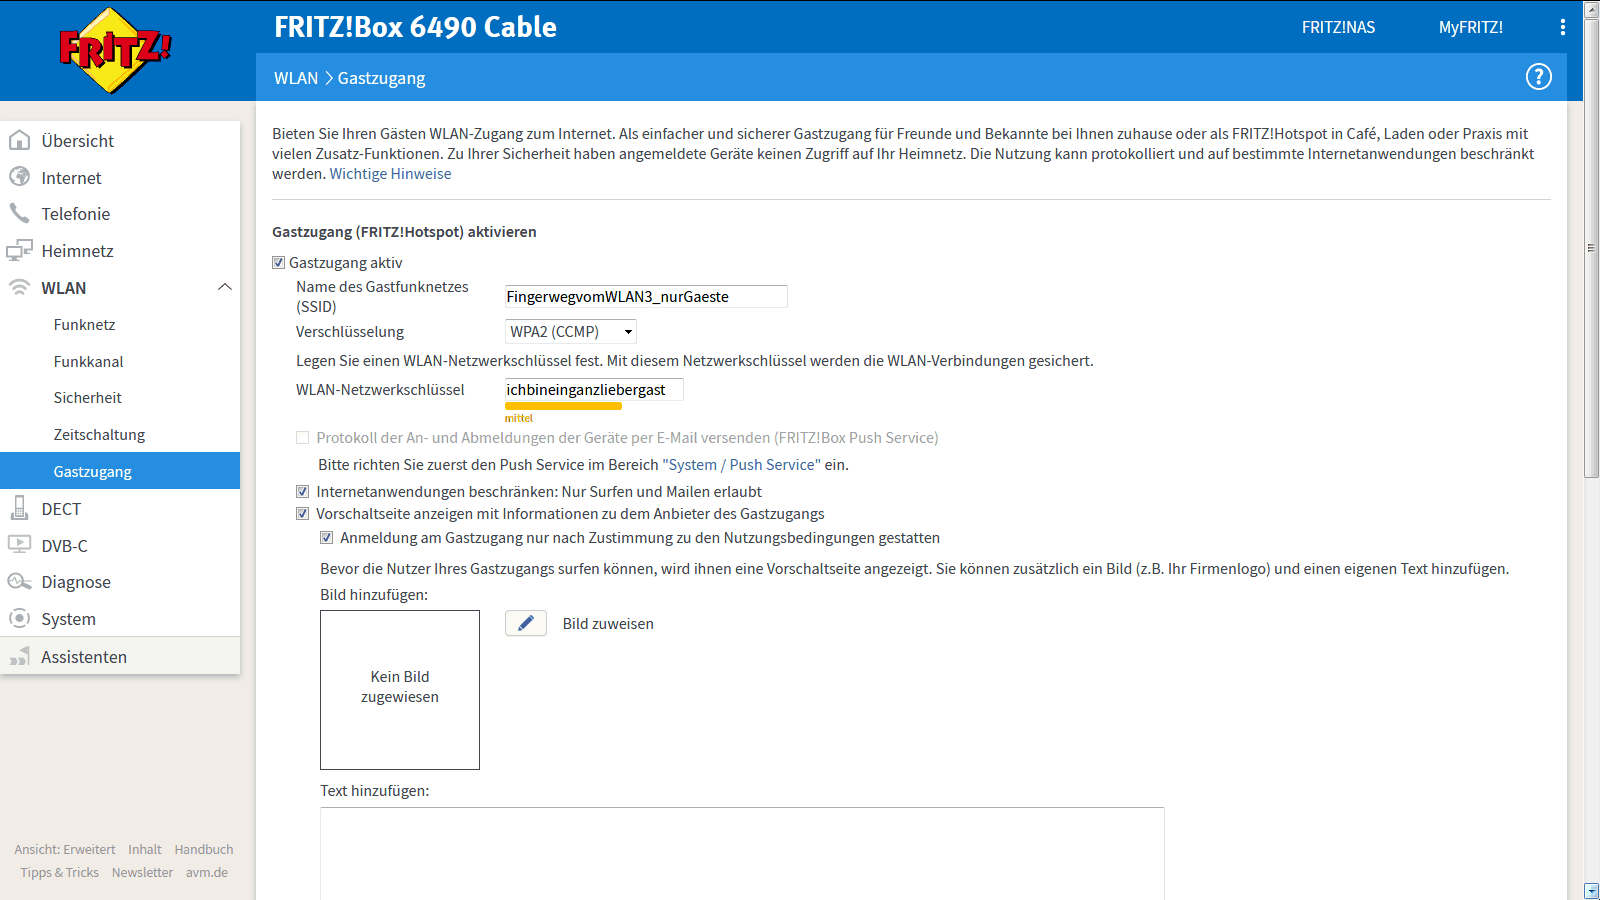Viewport: 1600px width, 900px height.
Task: Toggle Anmeldung nur nach Zustimmung checkbox
Action: tap(326, 538)
